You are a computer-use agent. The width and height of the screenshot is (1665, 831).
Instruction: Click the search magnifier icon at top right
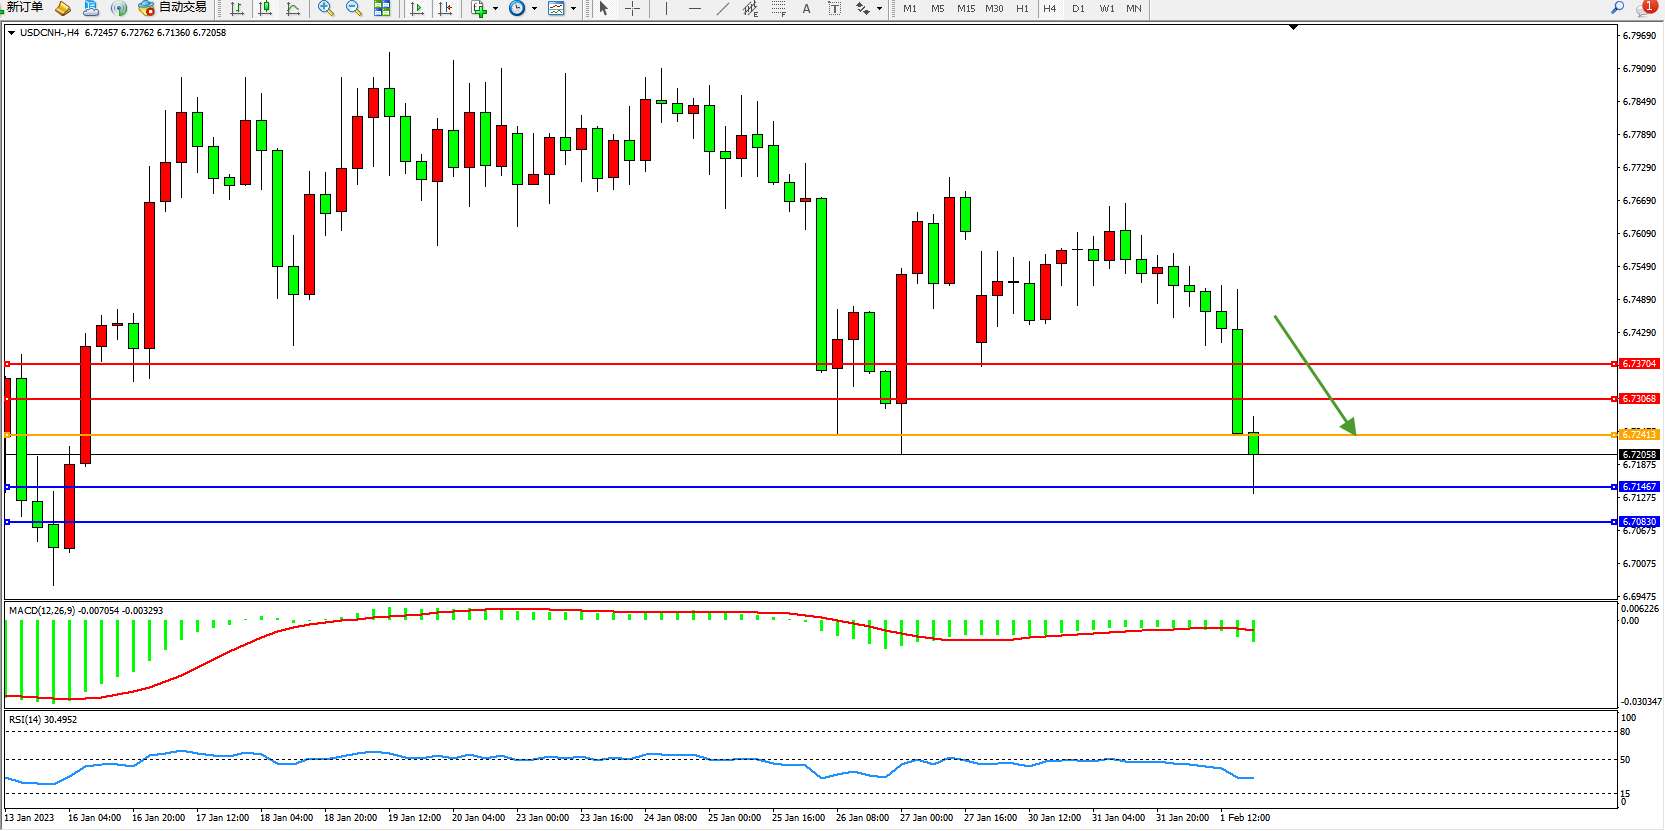click(1617, 8)
